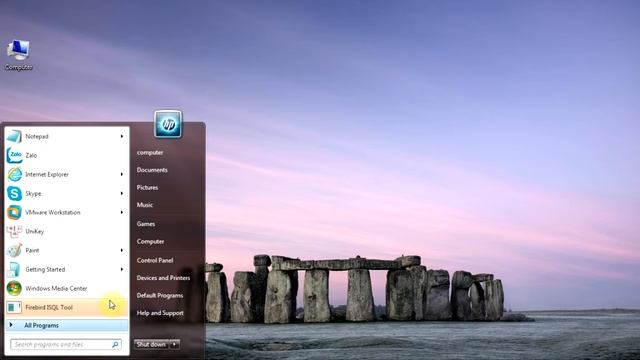This screenshot has height=360, width=640.
Task: Click the Skype icon
Action: (x=14, y=193)
